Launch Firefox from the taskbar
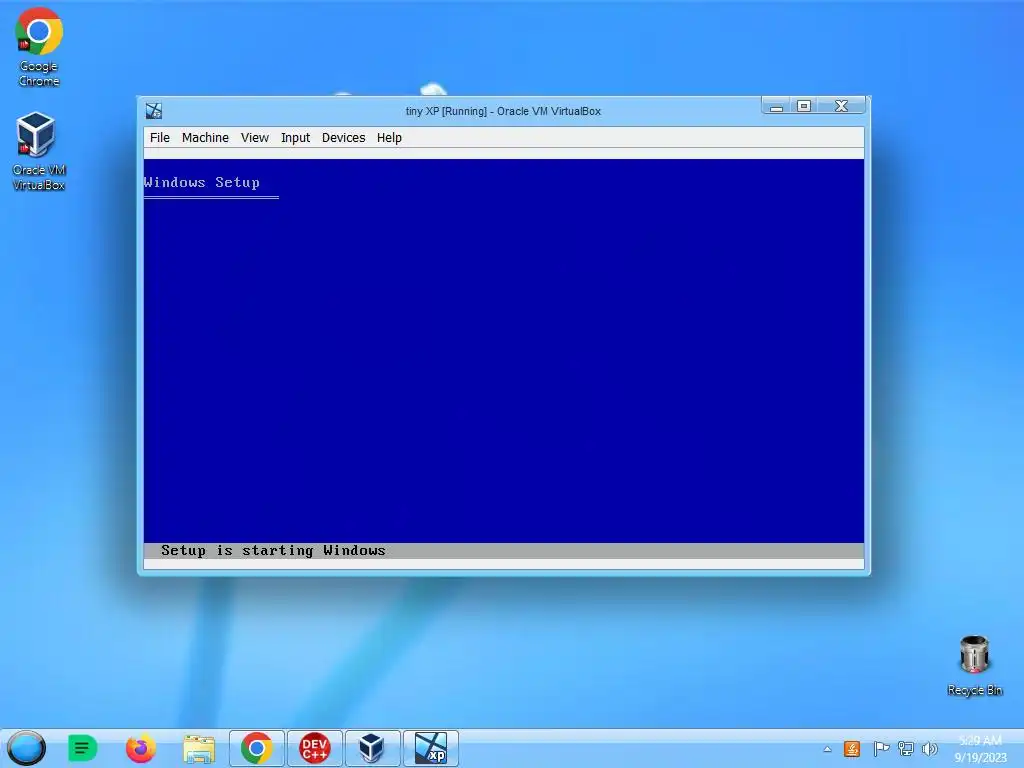Screen dimensions: 1024x768 [x=140, y=748]
